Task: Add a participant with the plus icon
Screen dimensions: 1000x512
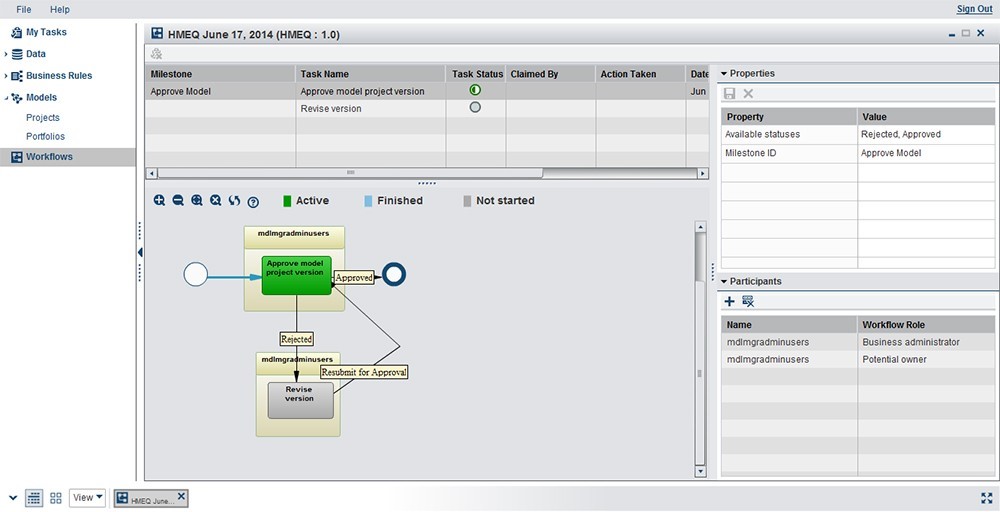Action: [x=729, y=301]
